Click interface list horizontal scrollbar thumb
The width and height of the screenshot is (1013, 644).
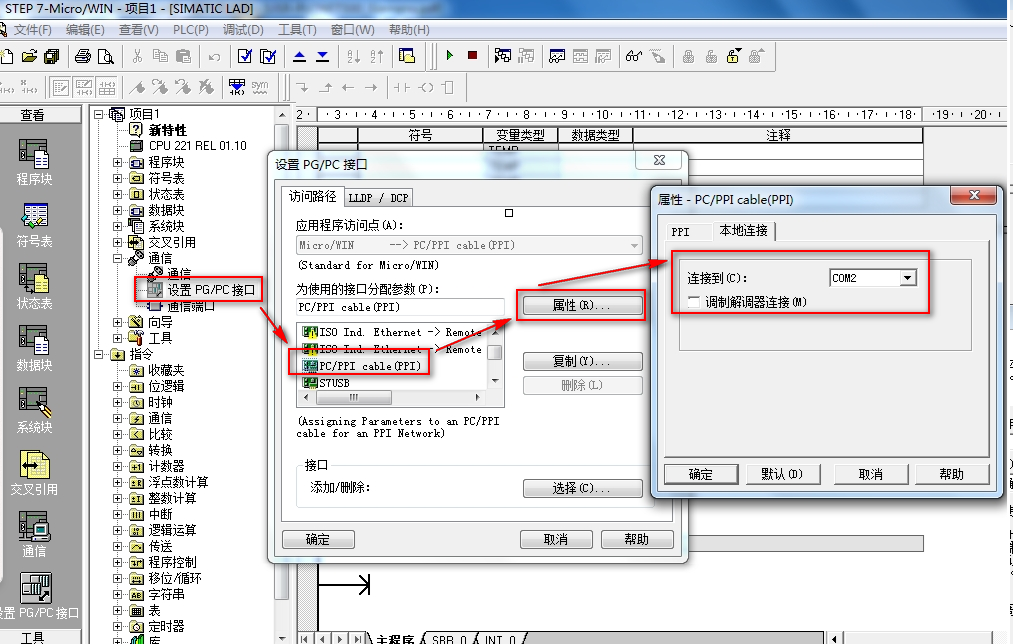coord(353,397)
